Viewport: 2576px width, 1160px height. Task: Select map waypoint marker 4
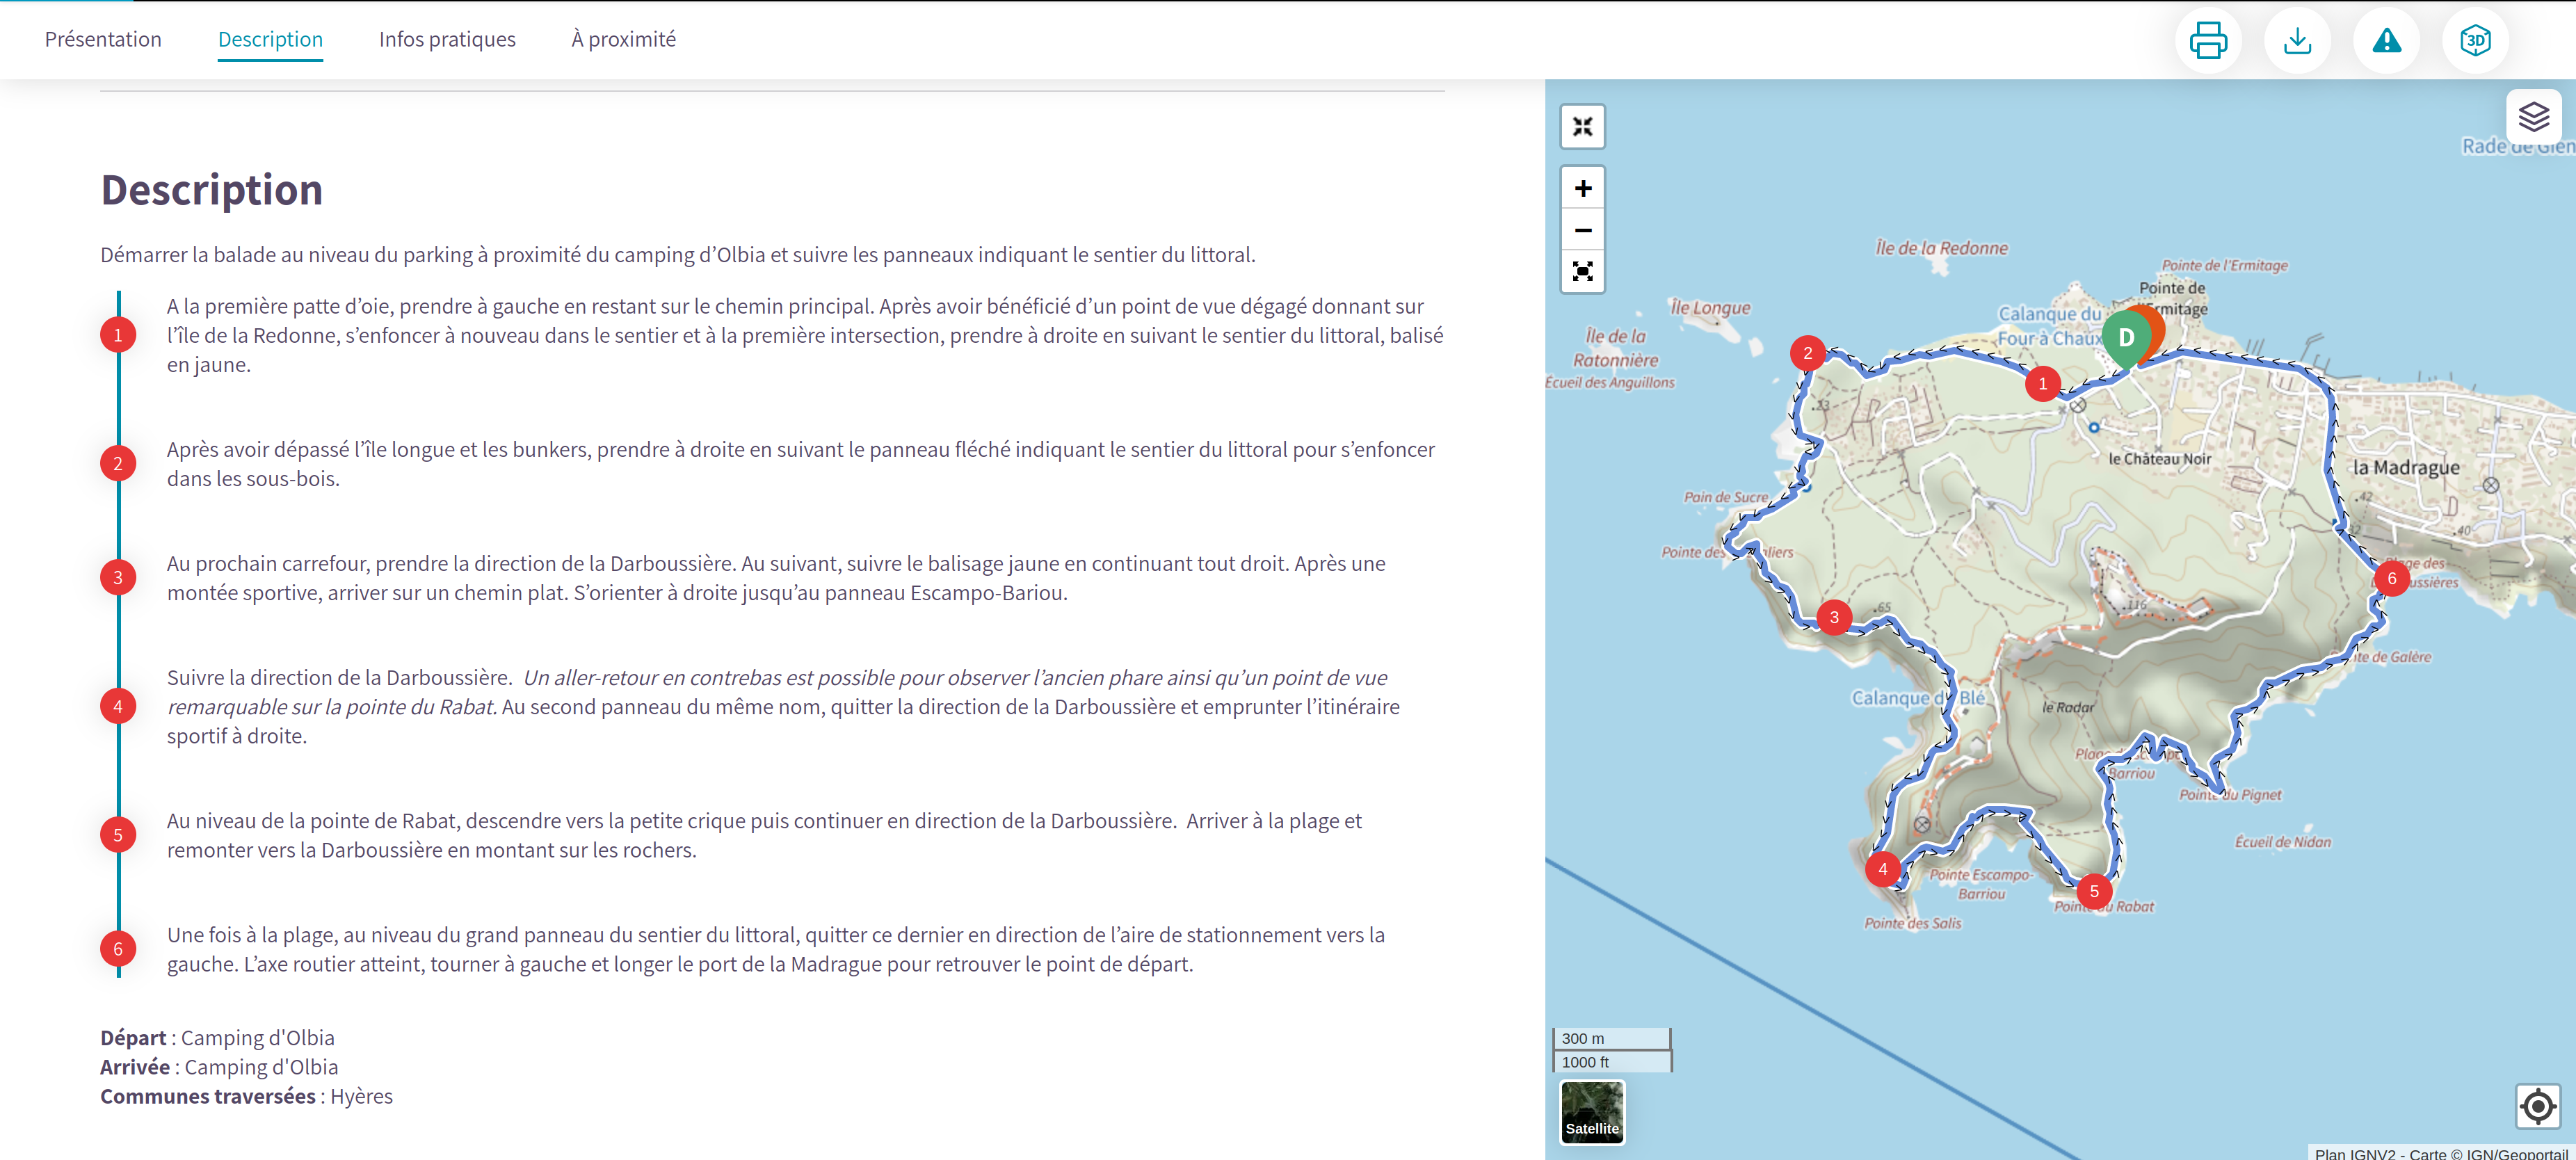(x=1883, y=869)
